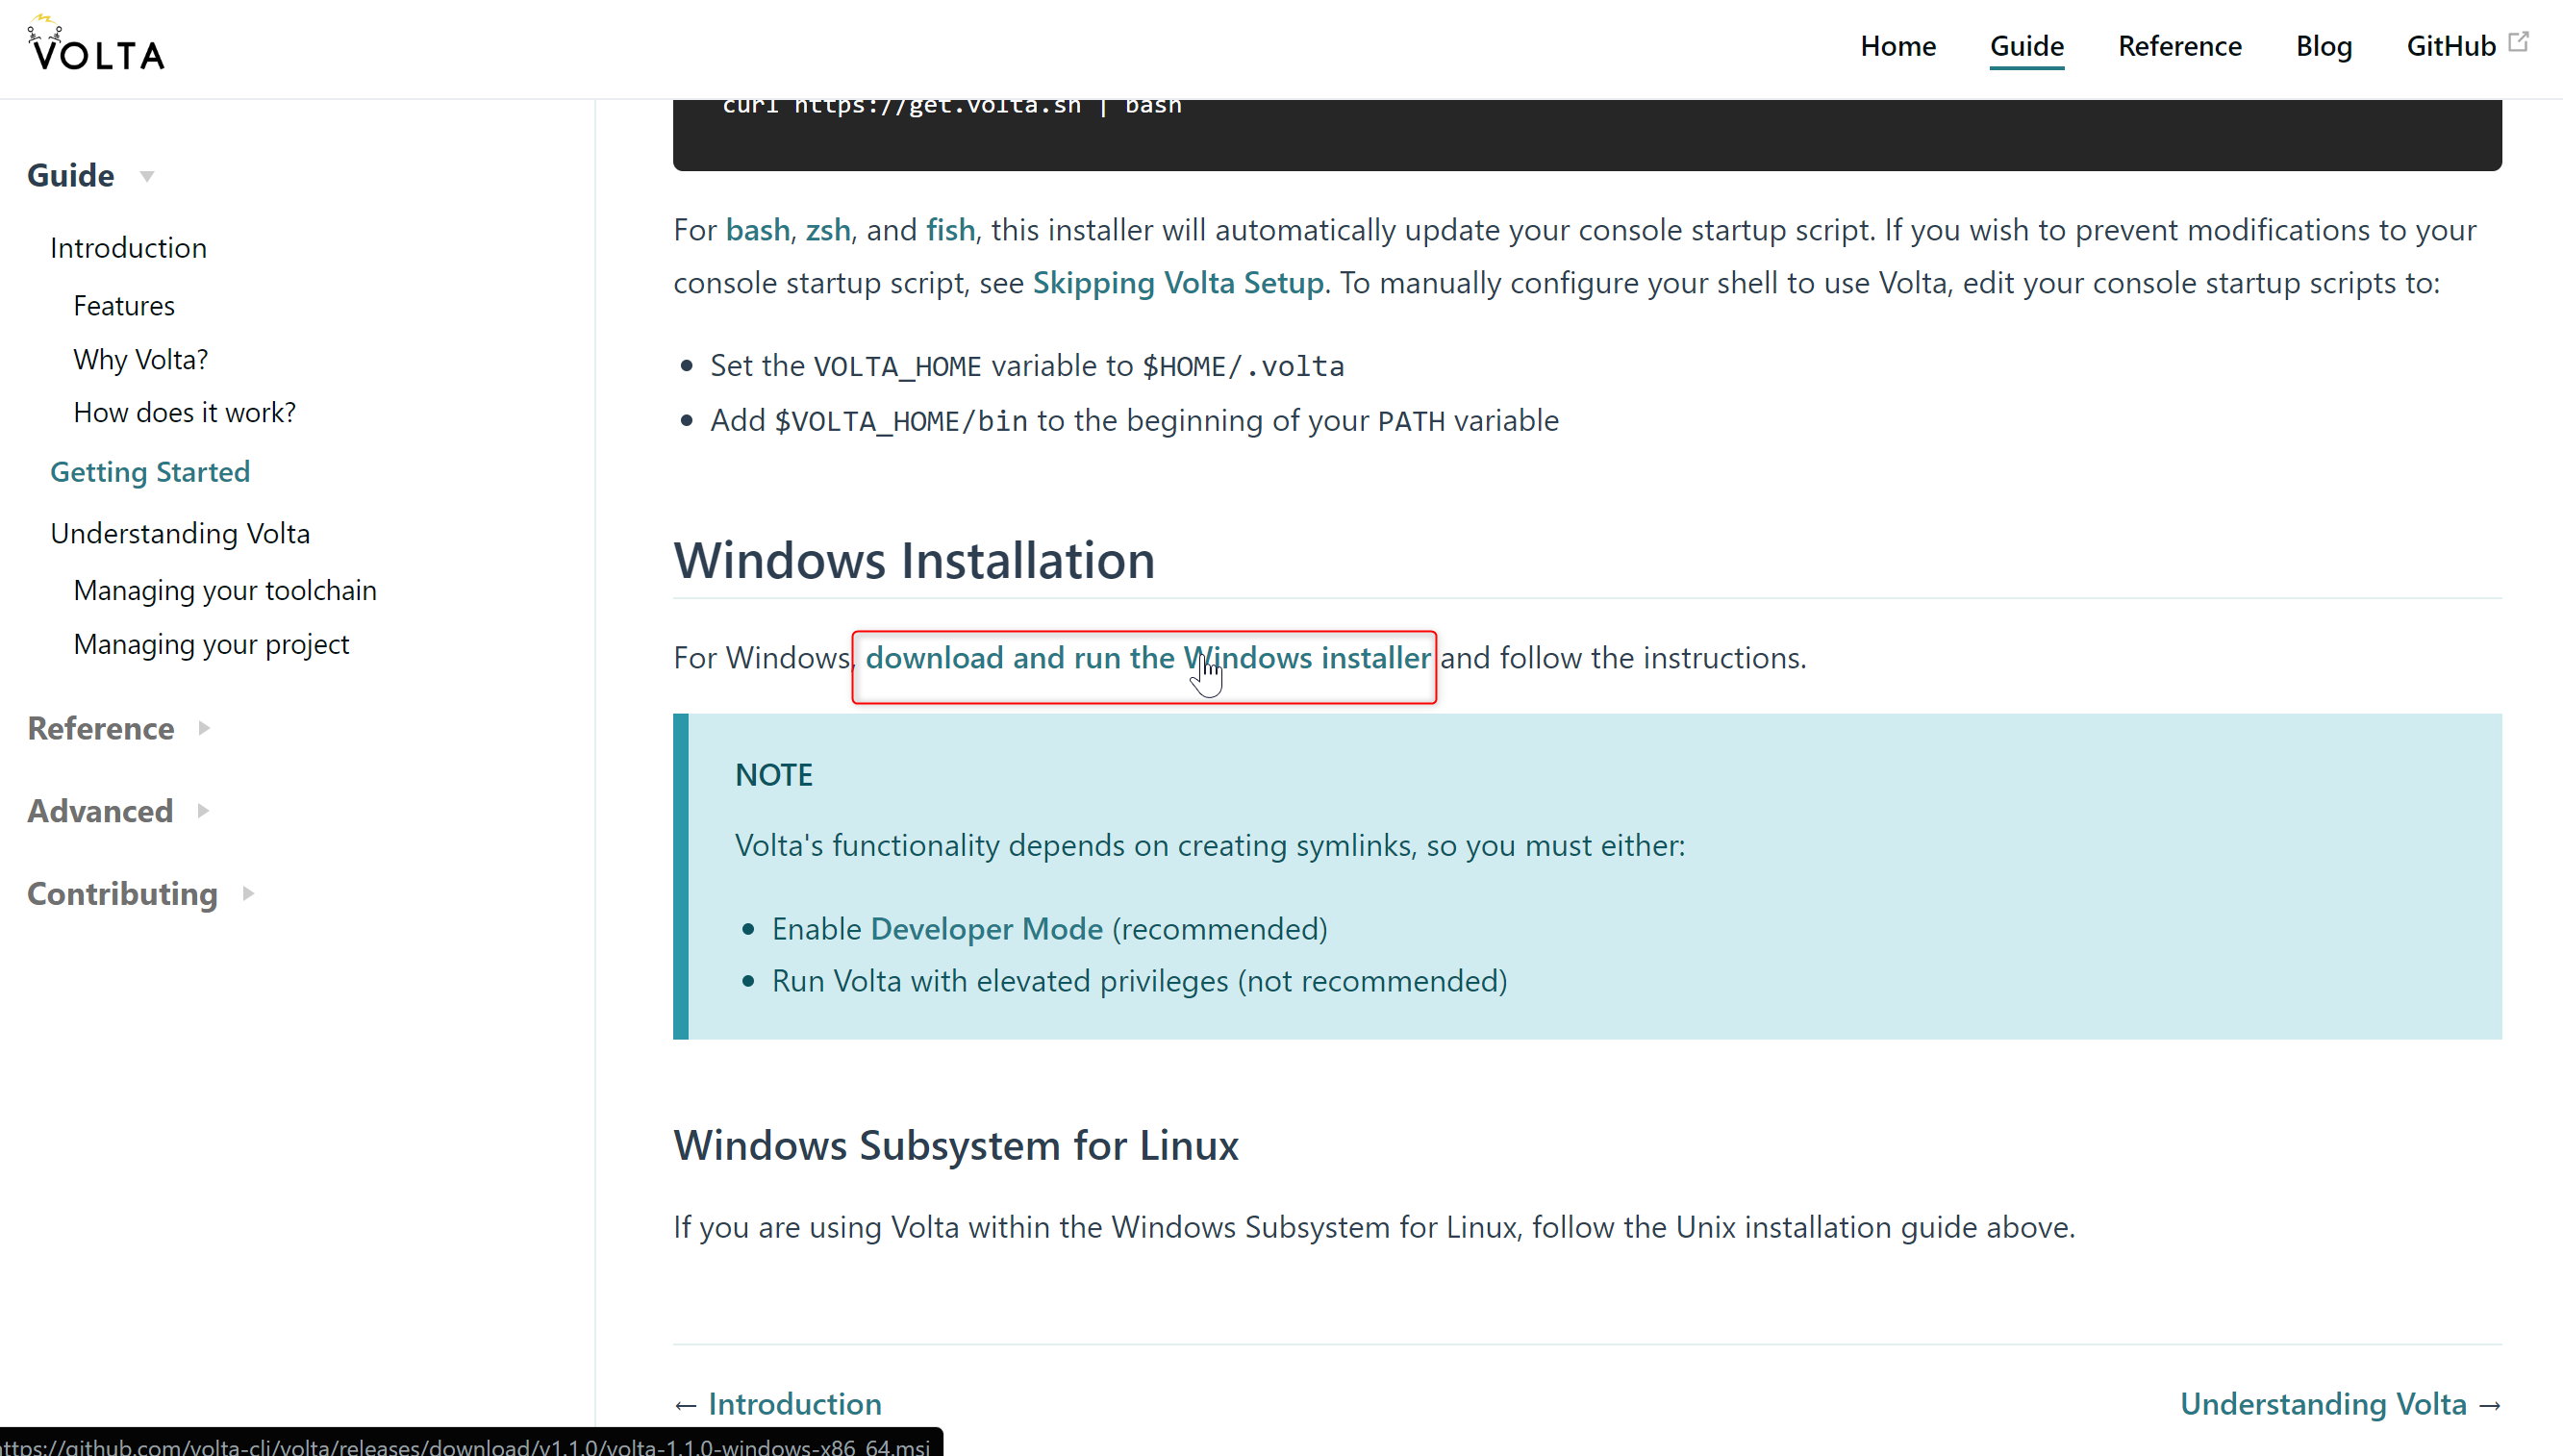The width and height of the screenshot is (2563, 1456).
Task: Select the Guide top nav item
Action: pyautogui.click(x=2026, y=46)
